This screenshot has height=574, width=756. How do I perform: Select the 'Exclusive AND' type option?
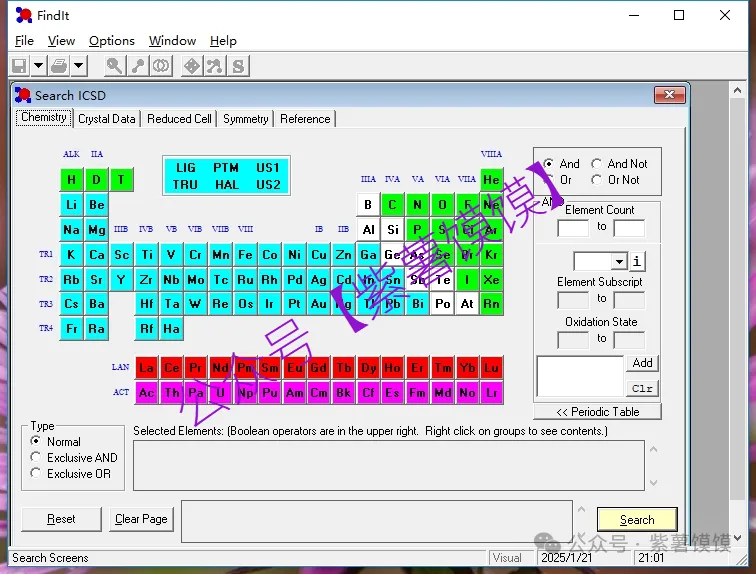[x=37, y=458]
